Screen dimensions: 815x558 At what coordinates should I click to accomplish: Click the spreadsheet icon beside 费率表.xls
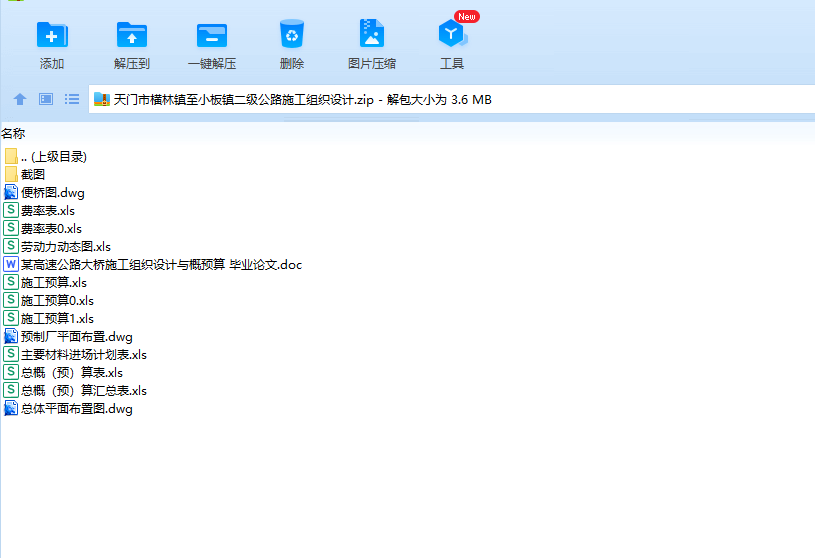[11, 210]
